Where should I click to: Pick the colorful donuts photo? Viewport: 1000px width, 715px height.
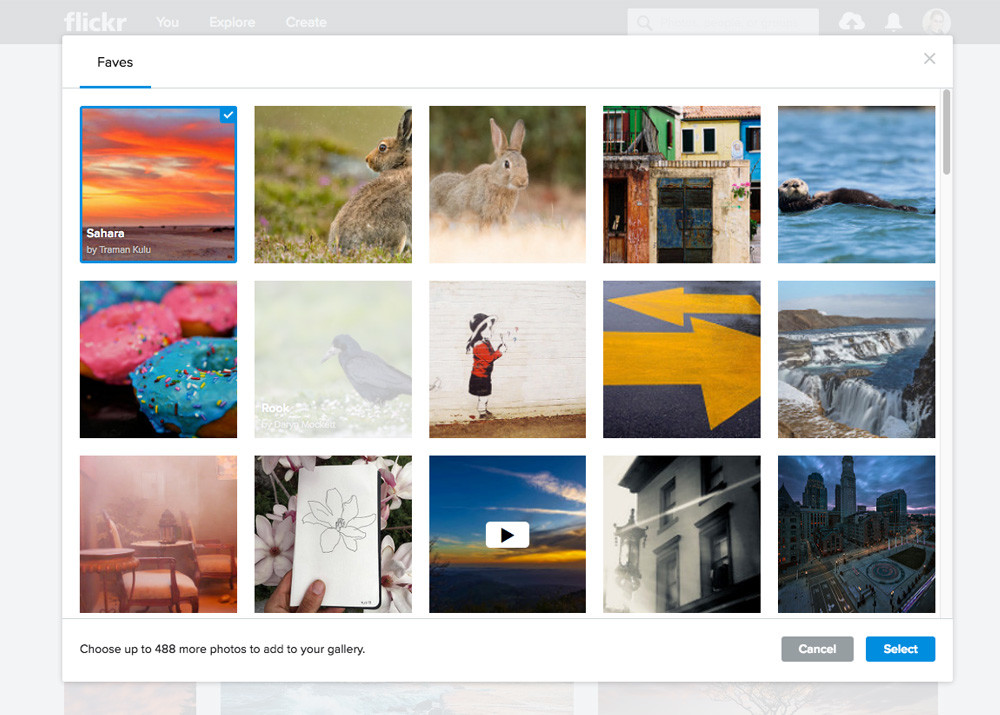tap(157, 359)
